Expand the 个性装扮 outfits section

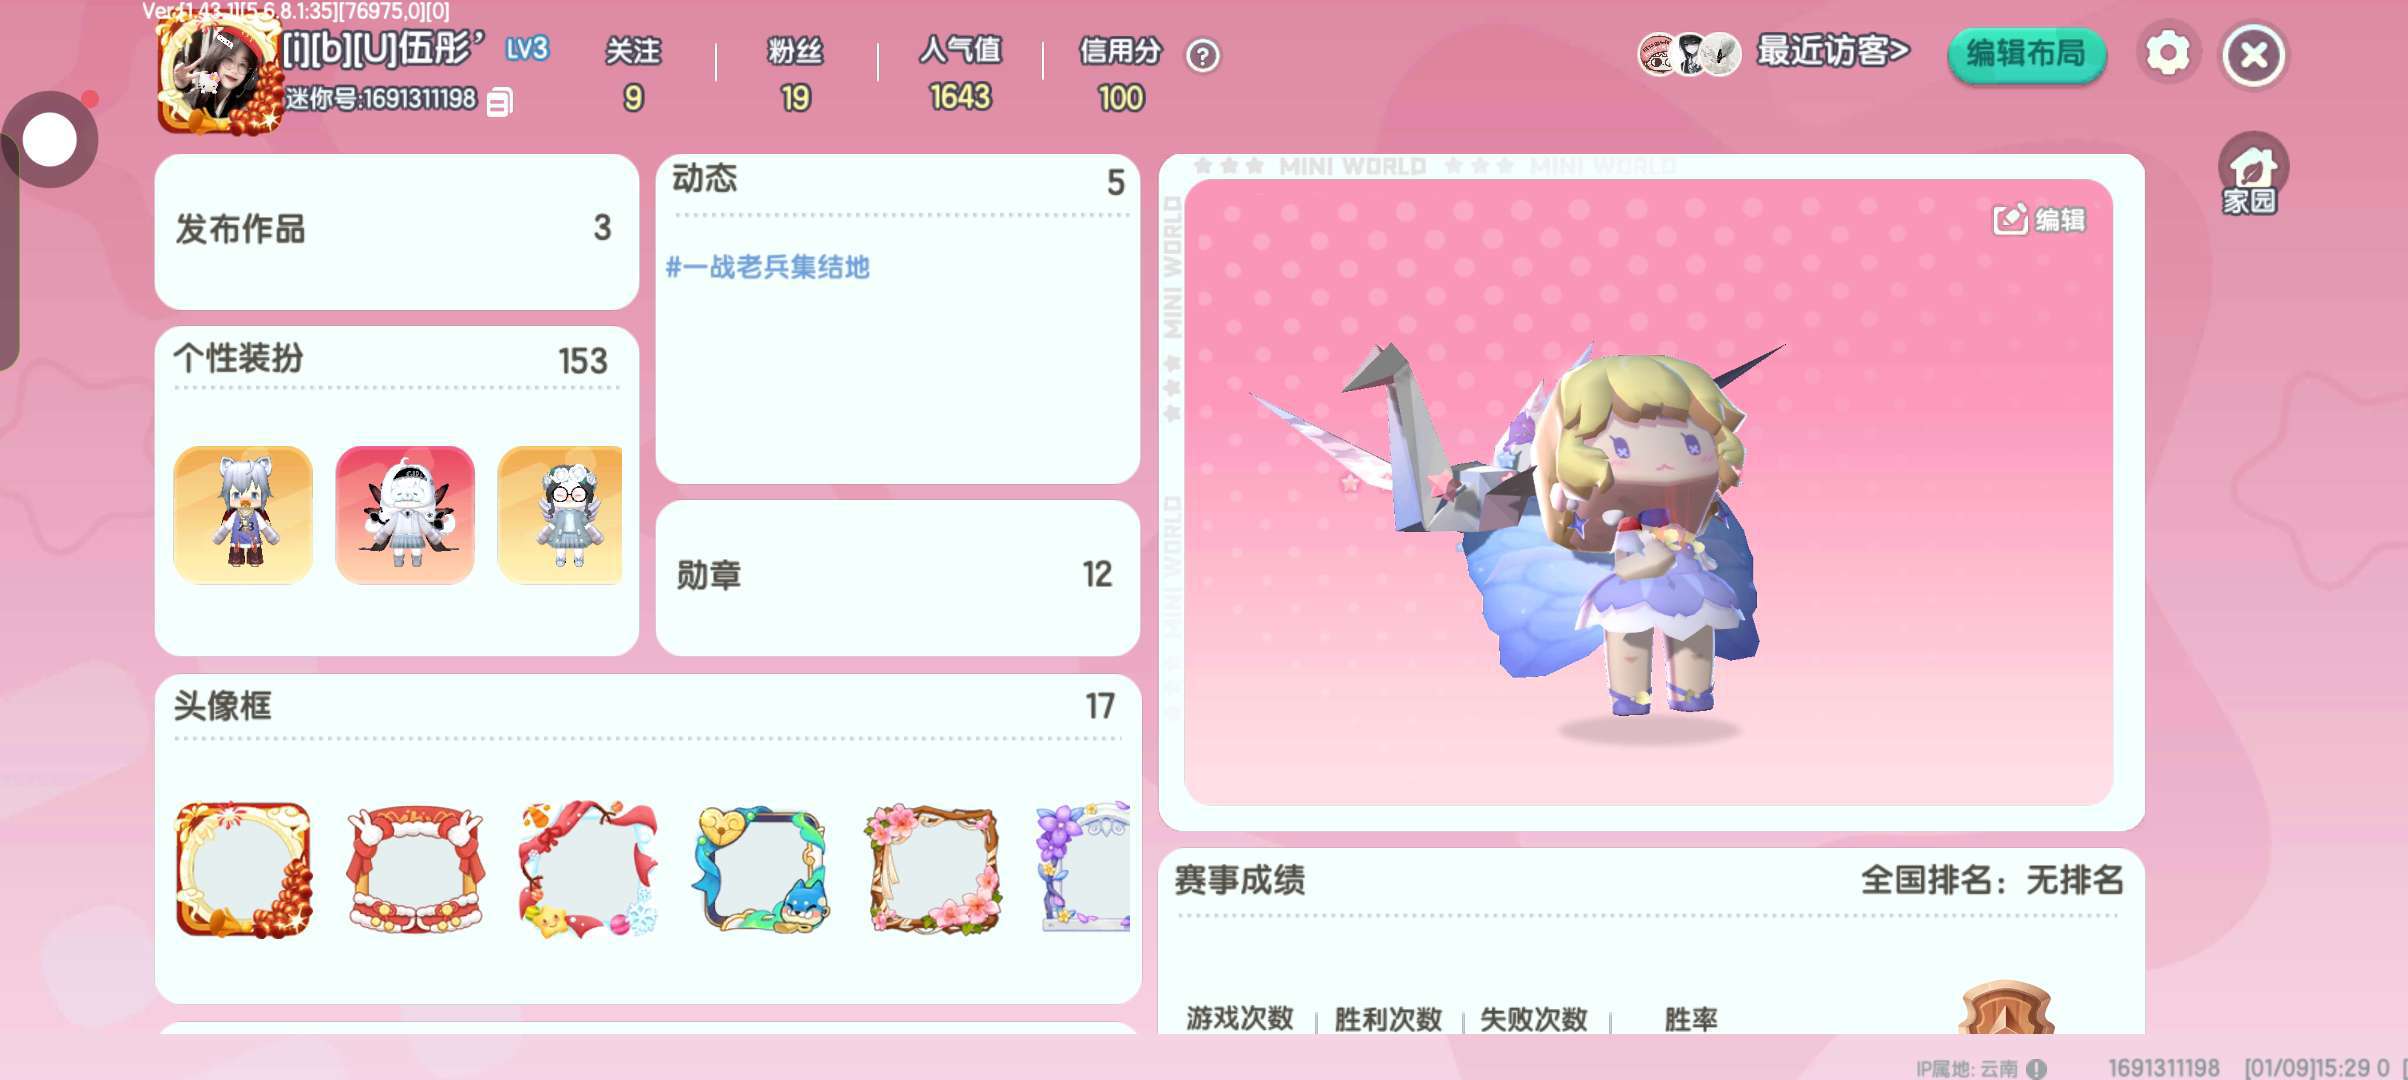pyautogui.click(x=396, y=359)
